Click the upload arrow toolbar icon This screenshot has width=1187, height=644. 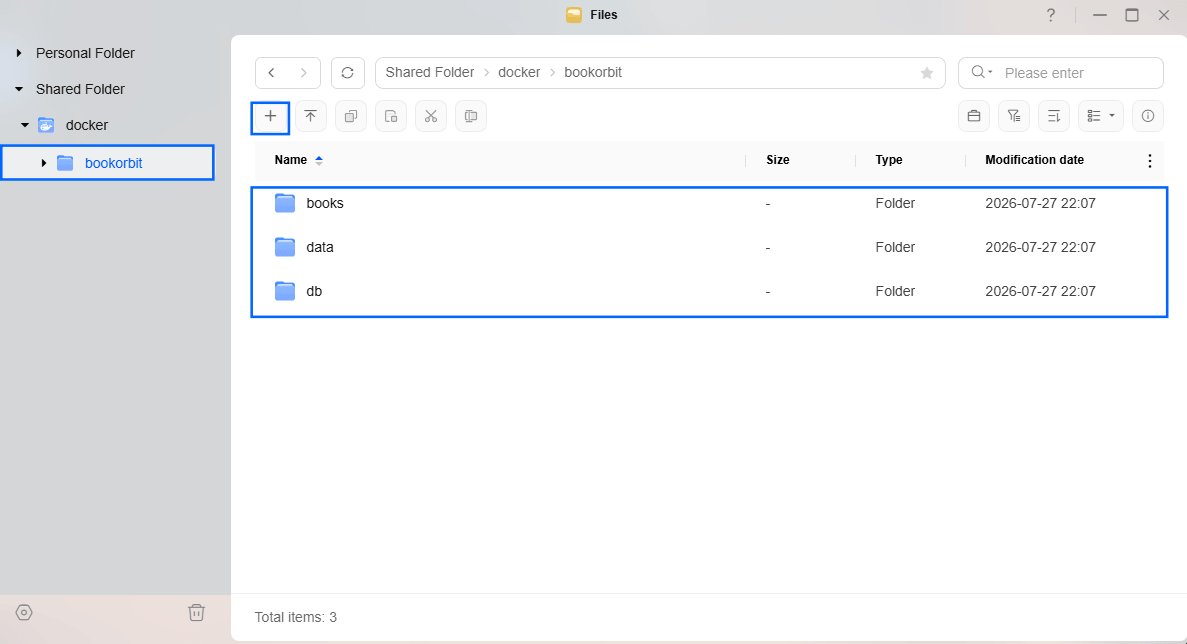(x=310, y=117)
